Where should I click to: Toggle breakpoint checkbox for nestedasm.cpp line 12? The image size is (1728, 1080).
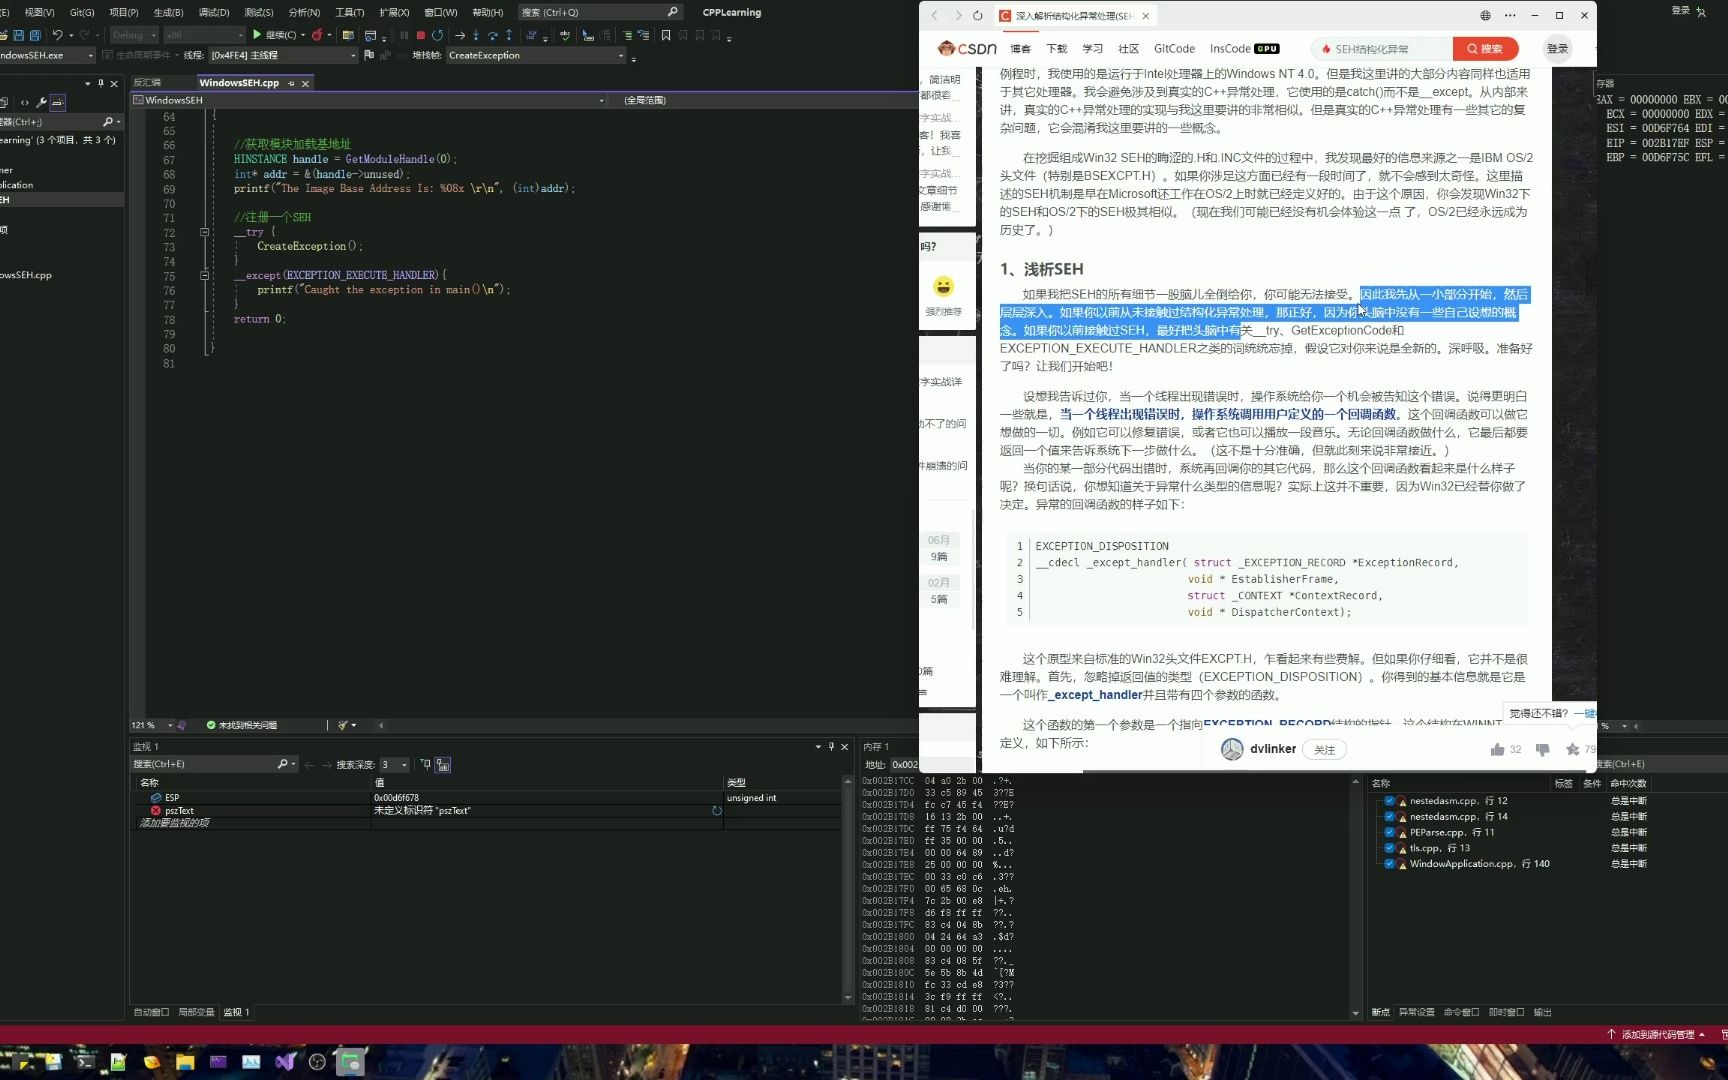pyautogui.click(x=1389, y=801)
